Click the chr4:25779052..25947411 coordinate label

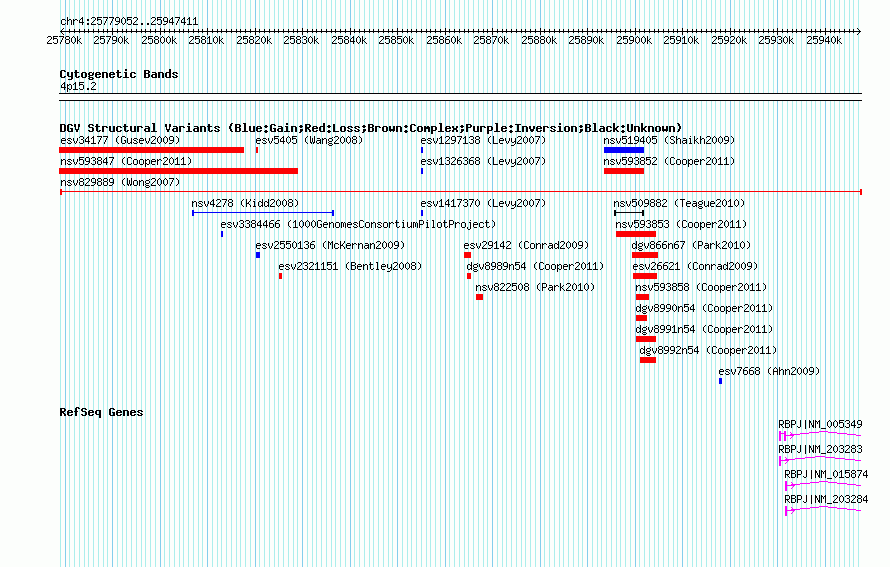click(x=129, y=22)
